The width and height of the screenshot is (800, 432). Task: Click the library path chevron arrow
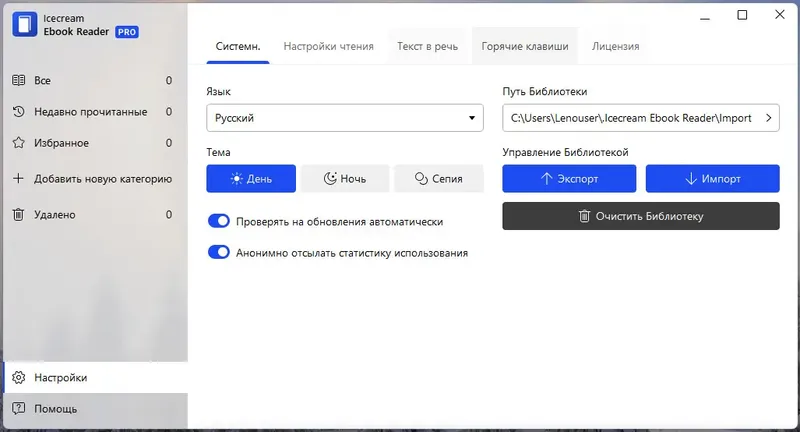[x=768, y=118]
